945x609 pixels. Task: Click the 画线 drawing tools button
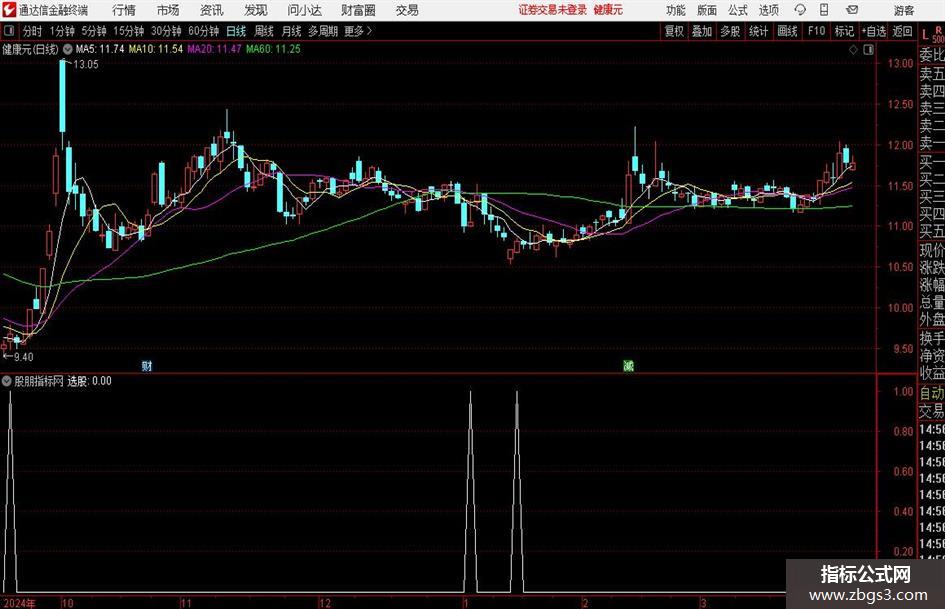(787, 31)
